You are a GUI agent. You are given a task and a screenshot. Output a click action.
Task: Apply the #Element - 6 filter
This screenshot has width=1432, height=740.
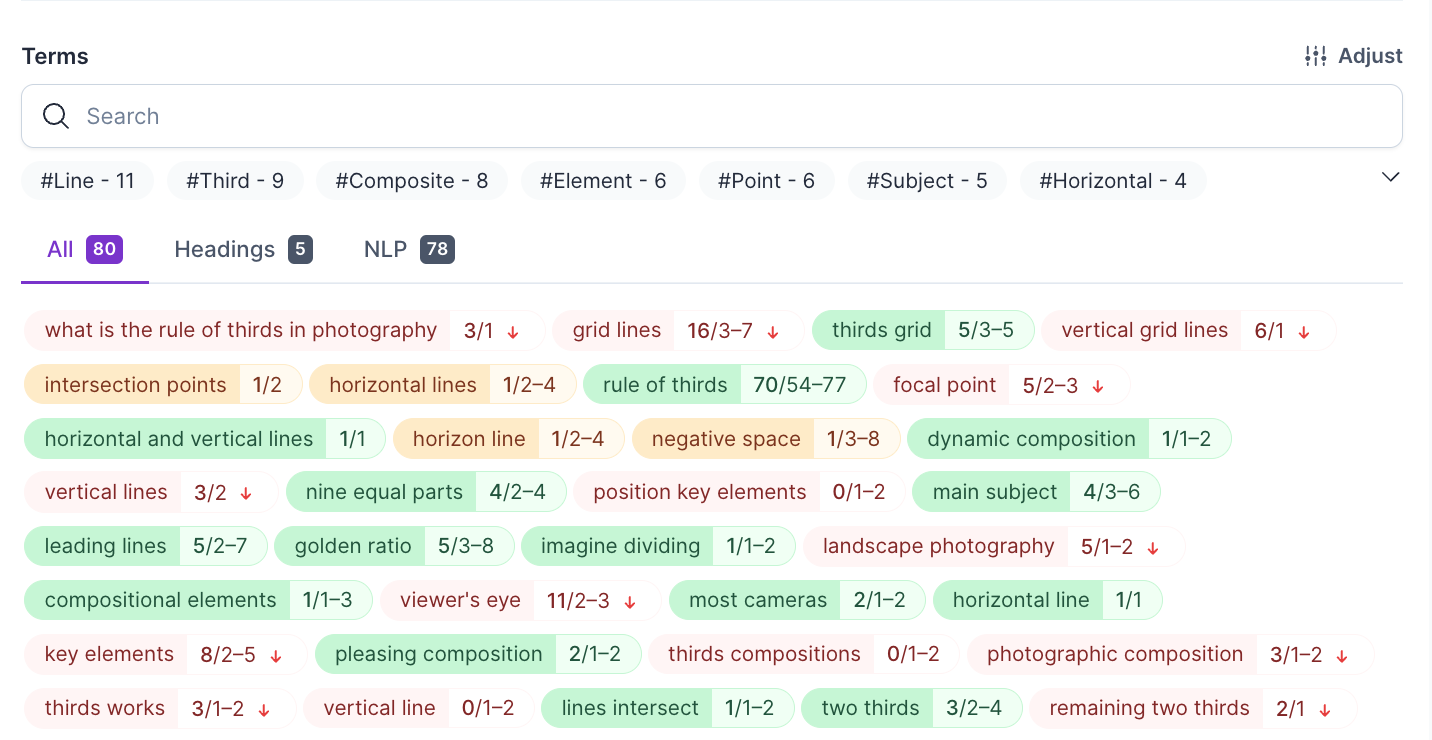point(602,181)
